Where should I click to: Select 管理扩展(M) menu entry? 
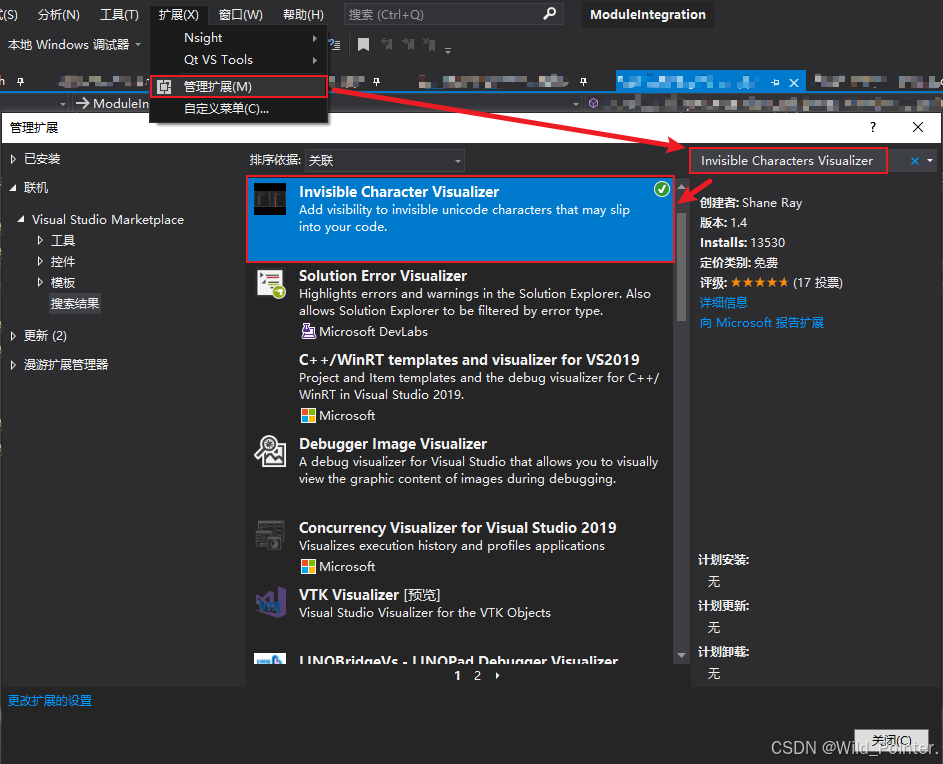(238, 87)
